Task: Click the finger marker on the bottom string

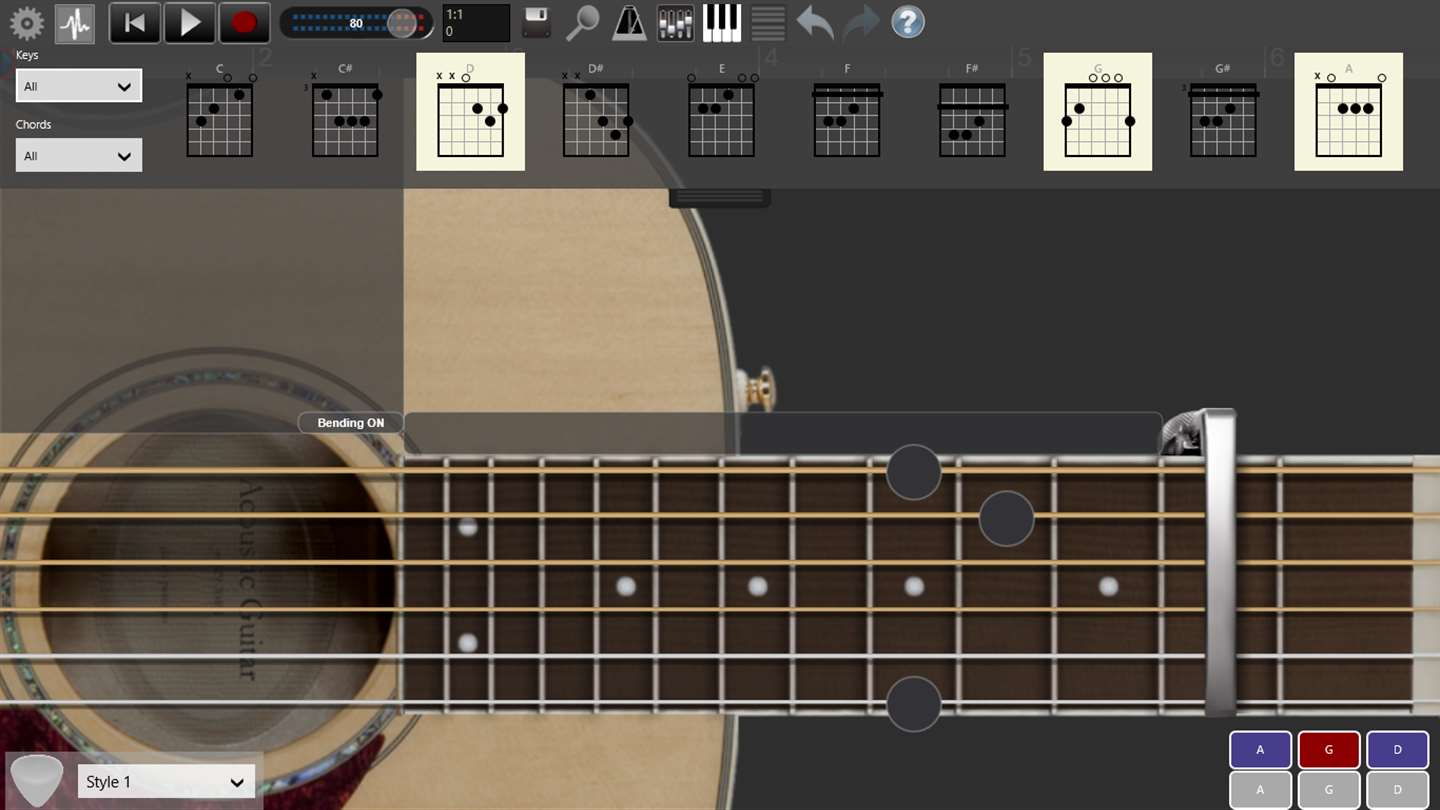Action: tap(914, 704)
